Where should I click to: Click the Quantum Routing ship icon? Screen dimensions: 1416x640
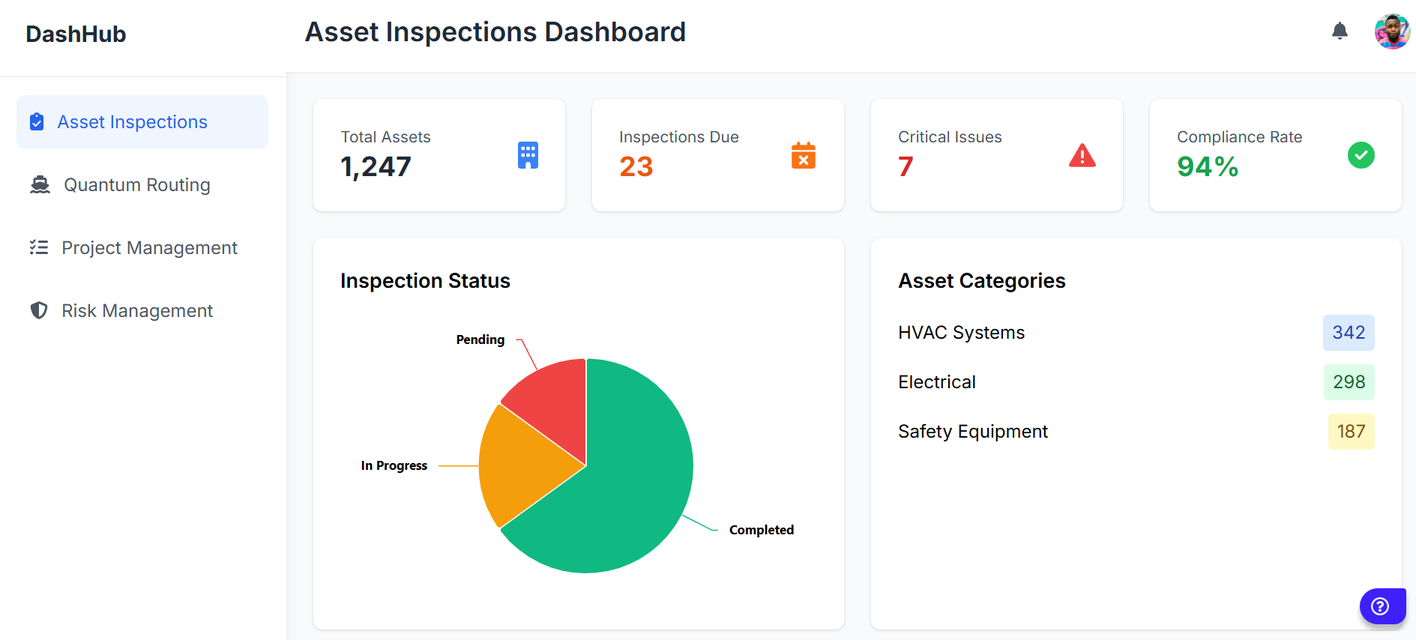pos(38,184)
